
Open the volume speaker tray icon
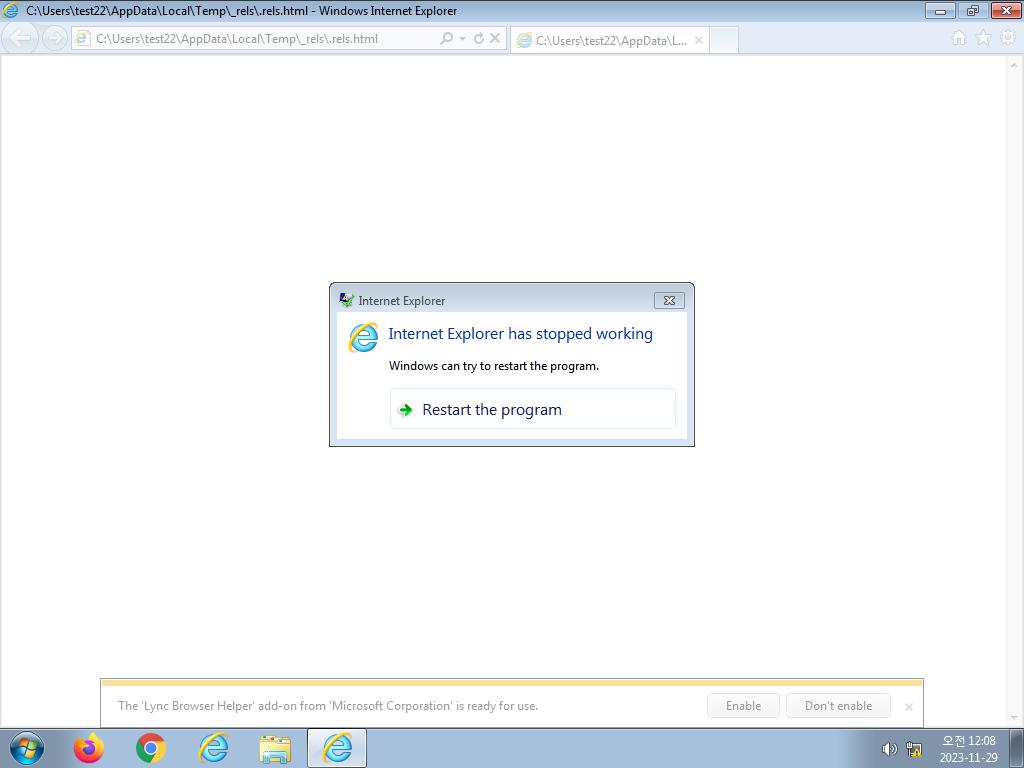point(889,749)
